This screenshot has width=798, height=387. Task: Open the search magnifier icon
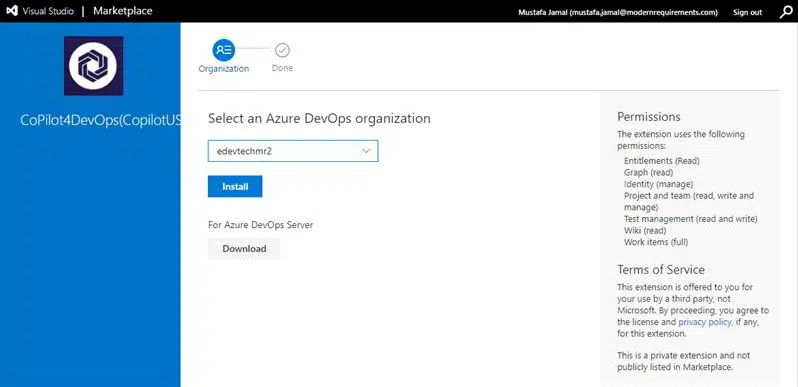point(786,12)
